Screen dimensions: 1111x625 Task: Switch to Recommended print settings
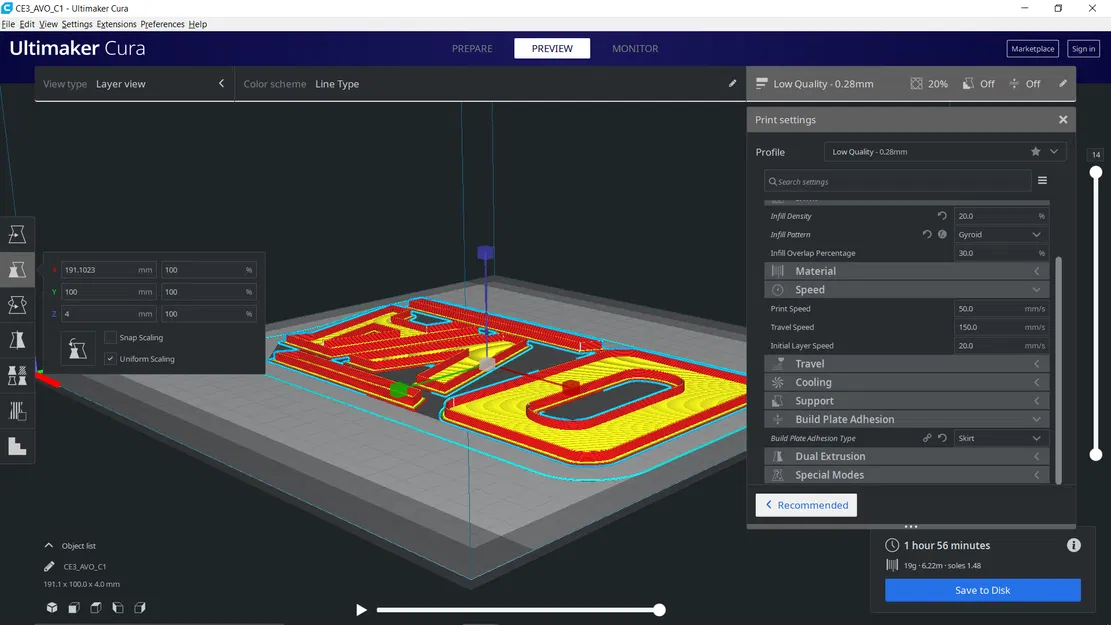tap(806, 505)
